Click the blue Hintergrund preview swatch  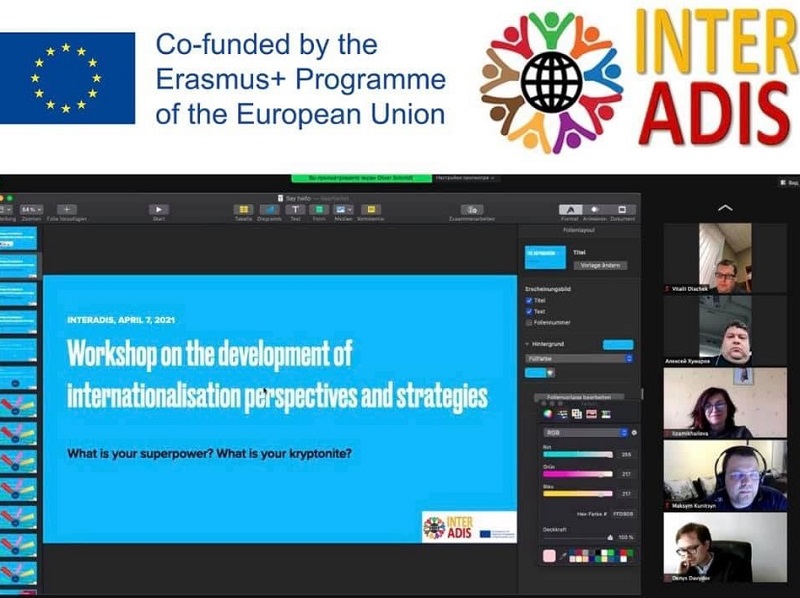[618, 344]
